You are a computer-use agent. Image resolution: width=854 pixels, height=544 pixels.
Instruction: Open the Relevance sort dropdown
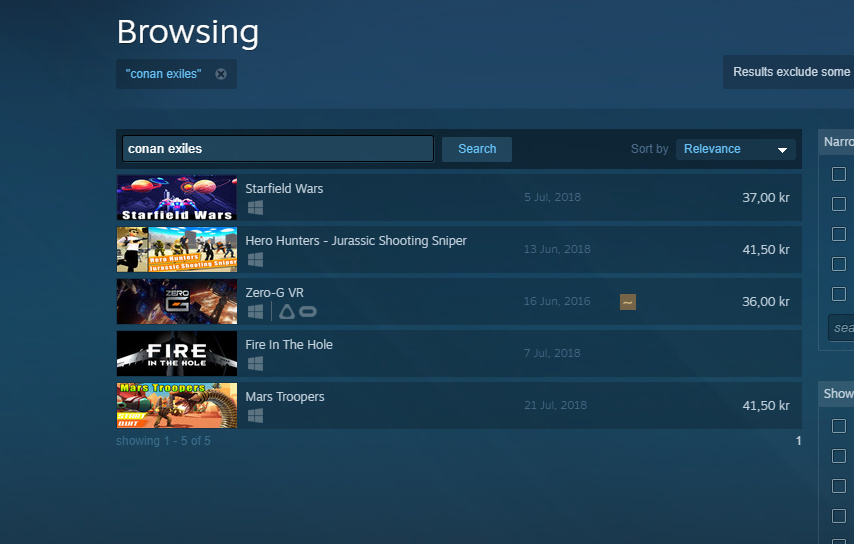[735, 149]
